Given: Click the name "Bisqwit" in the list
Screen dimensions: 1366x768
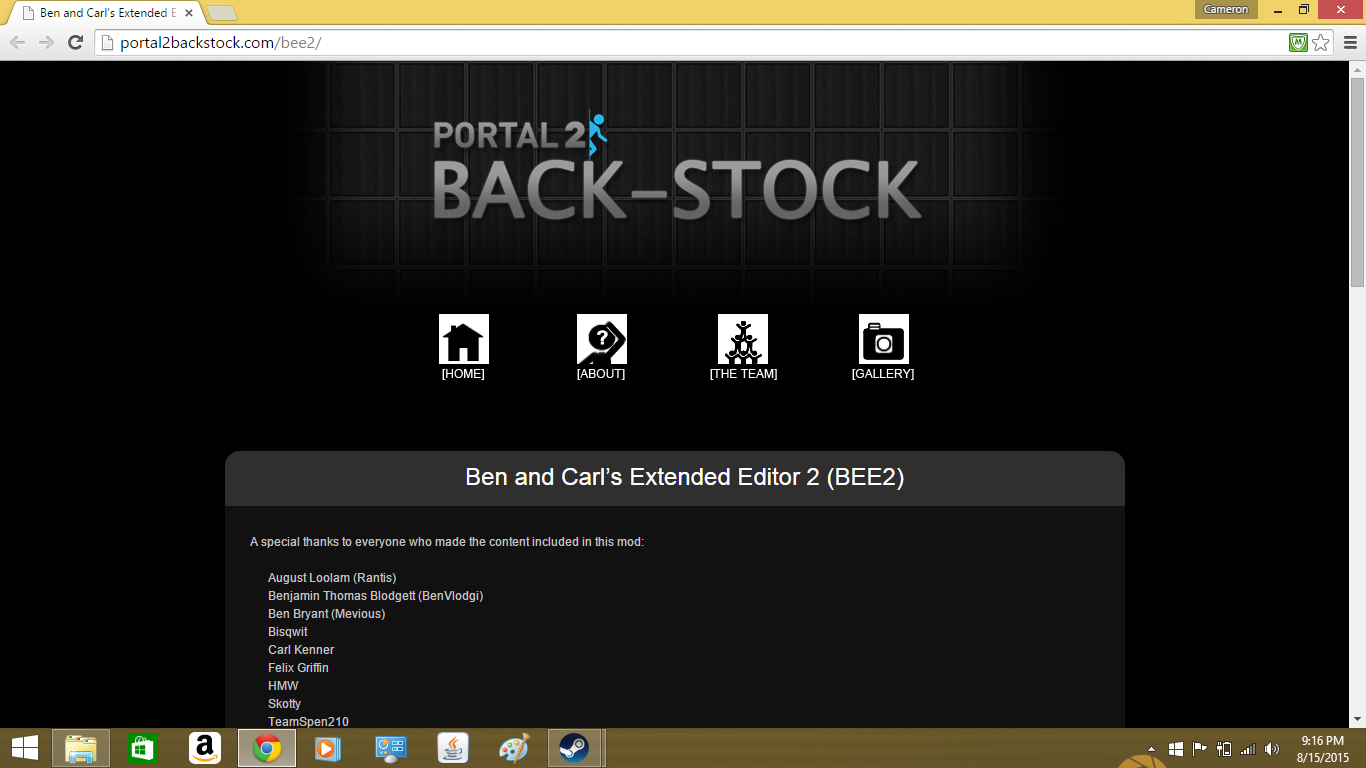Looking at the screenshot, I should (x=288, y=632).
